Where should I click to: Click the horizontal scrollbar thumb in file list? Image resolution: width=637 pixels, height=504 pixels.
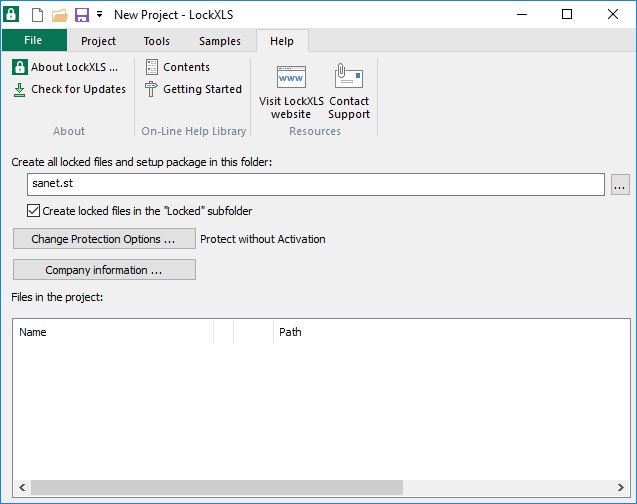click(x=217, y=487)
